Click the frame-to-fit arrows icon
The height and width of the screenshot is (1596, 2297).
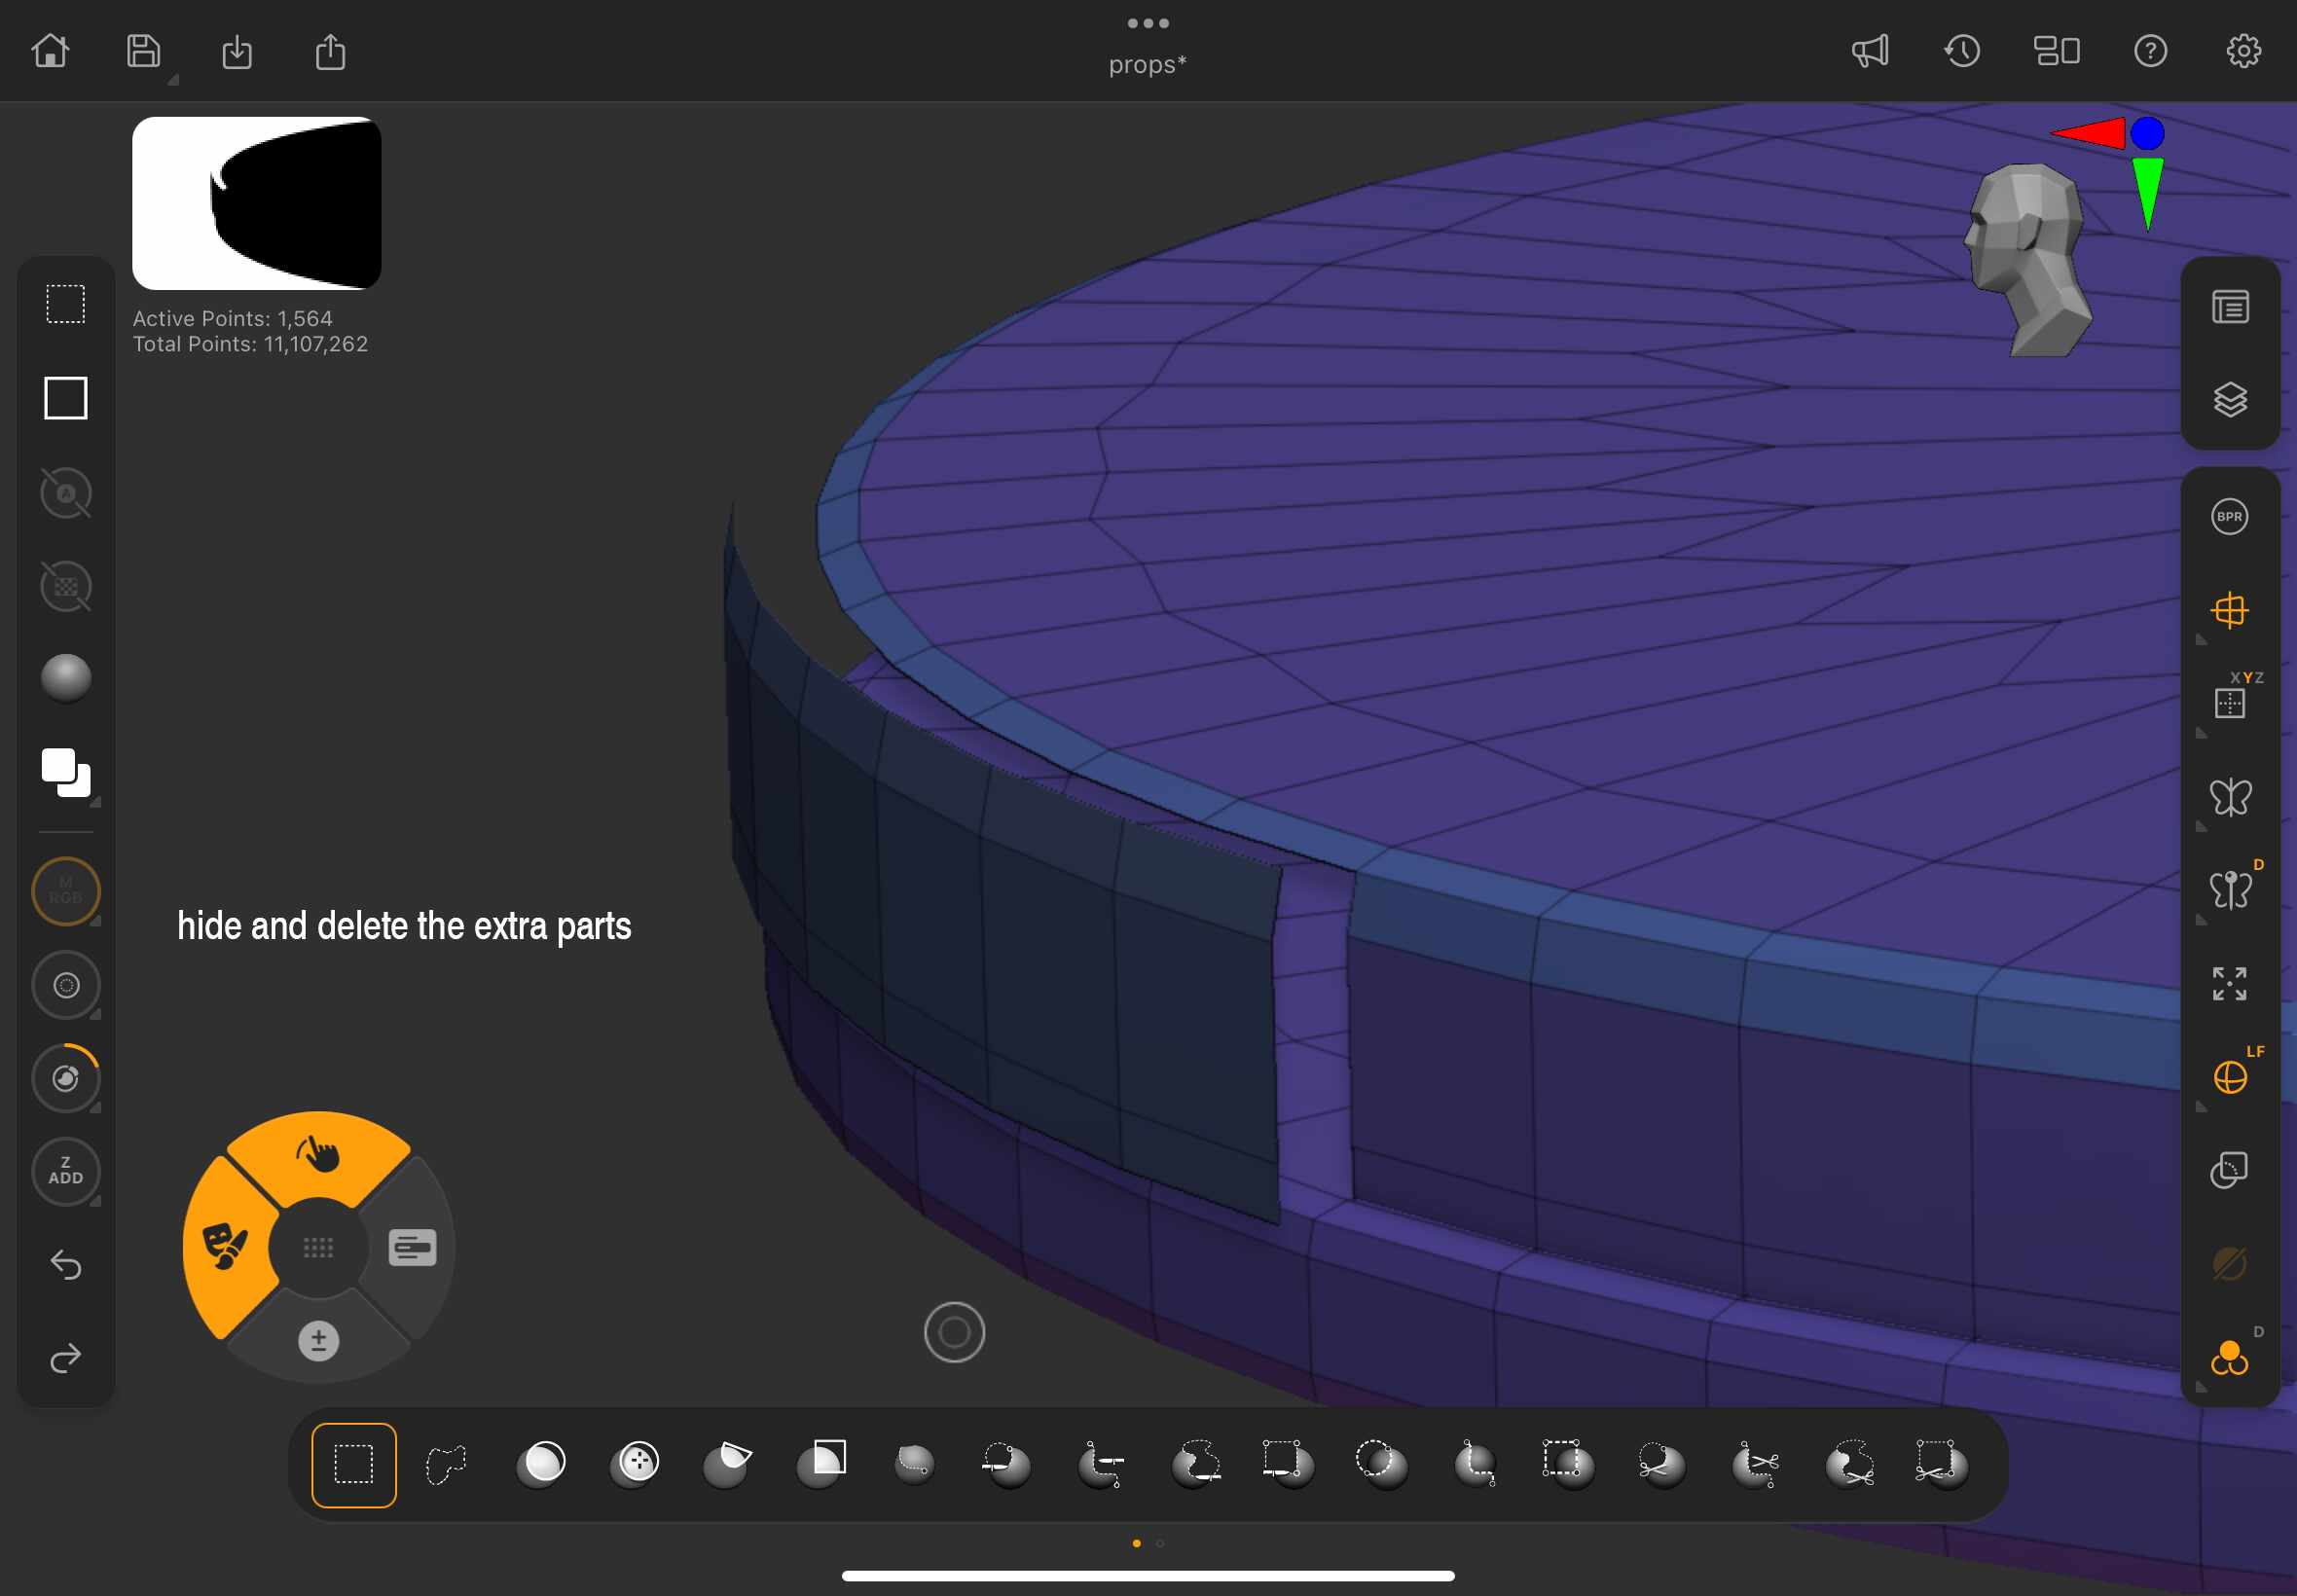coord(2229,984)
